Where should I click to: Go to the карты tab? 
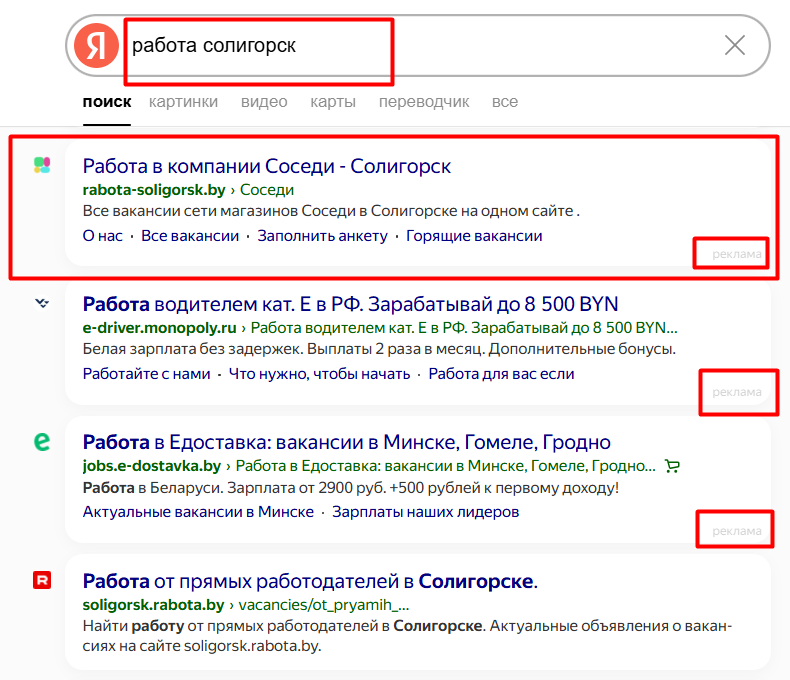[x=333, y=102]
